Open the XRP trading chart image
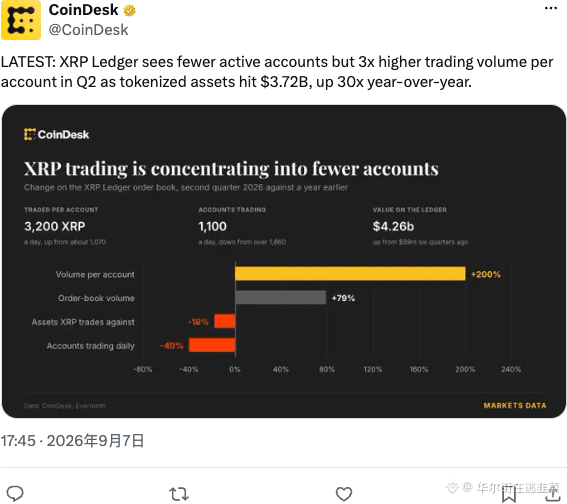 [284, 261]
